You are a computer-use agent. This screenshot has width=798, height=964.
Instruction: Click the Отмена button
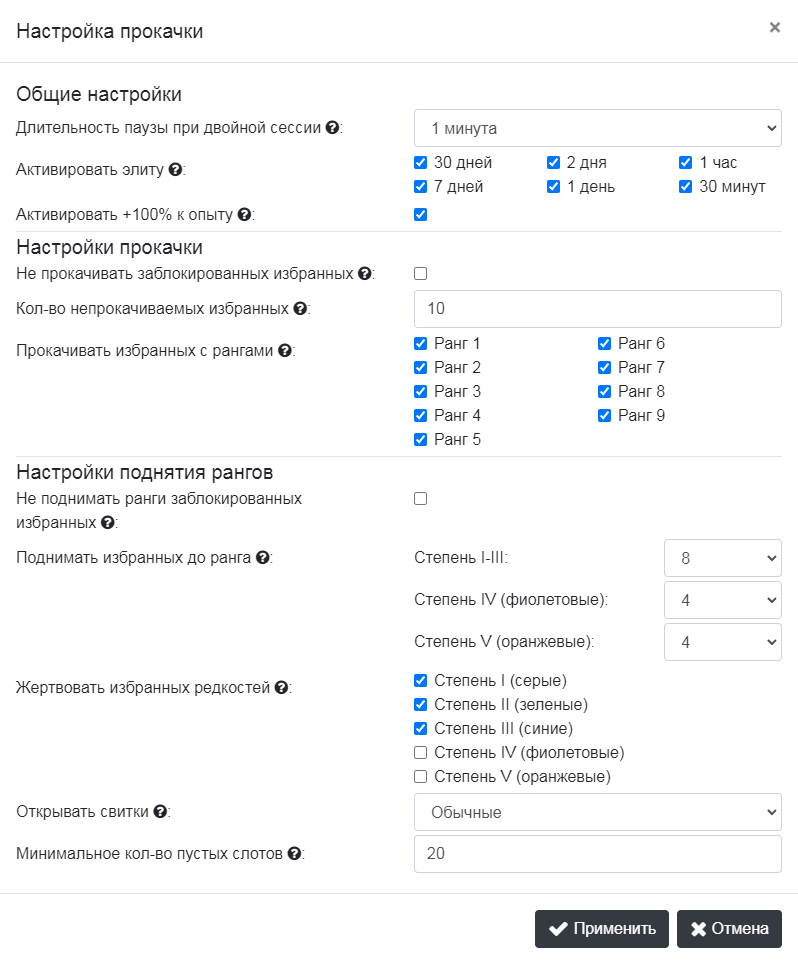pos(730,929)
